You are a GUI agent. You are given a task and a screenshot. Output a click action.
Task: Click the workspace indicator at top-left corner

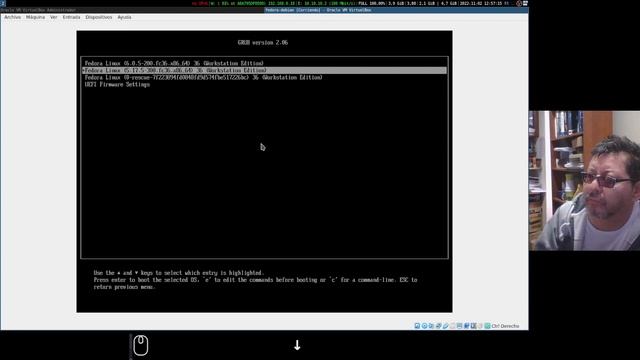(x=3, y=3)
